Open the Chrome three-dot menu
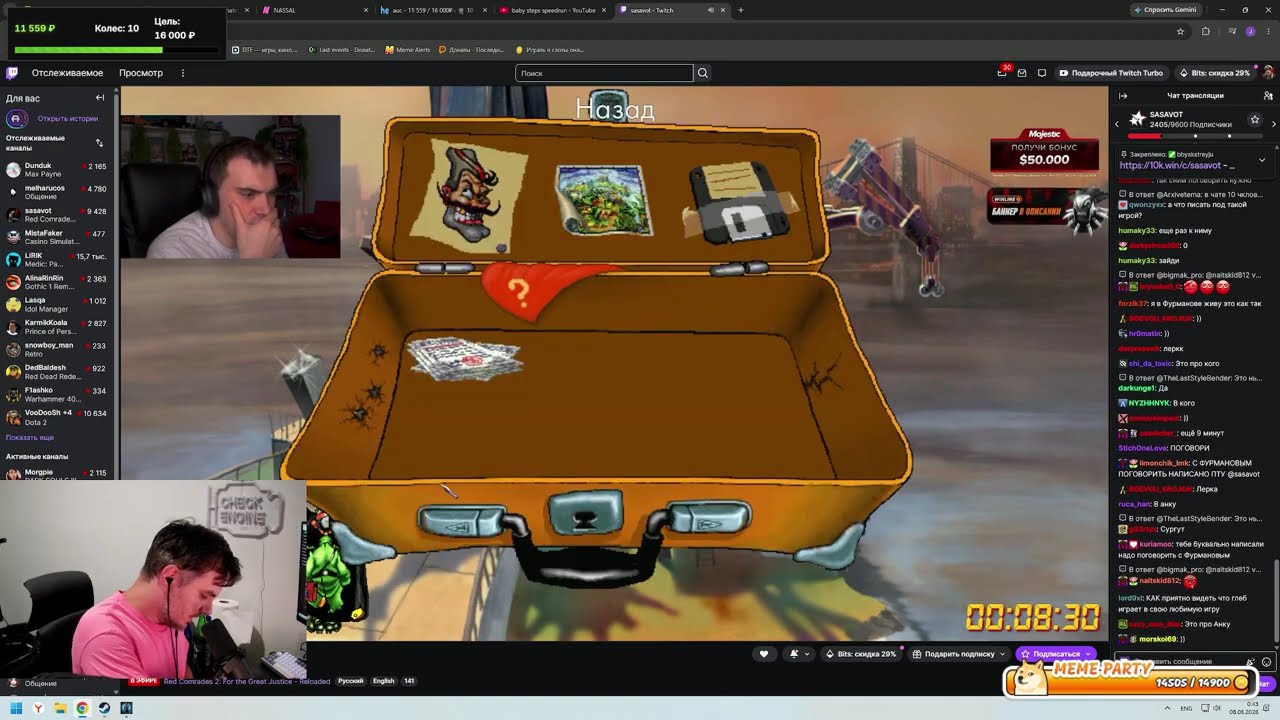Image resolution: width=1280 pixels, height=720 pixels. point(1268,31)
